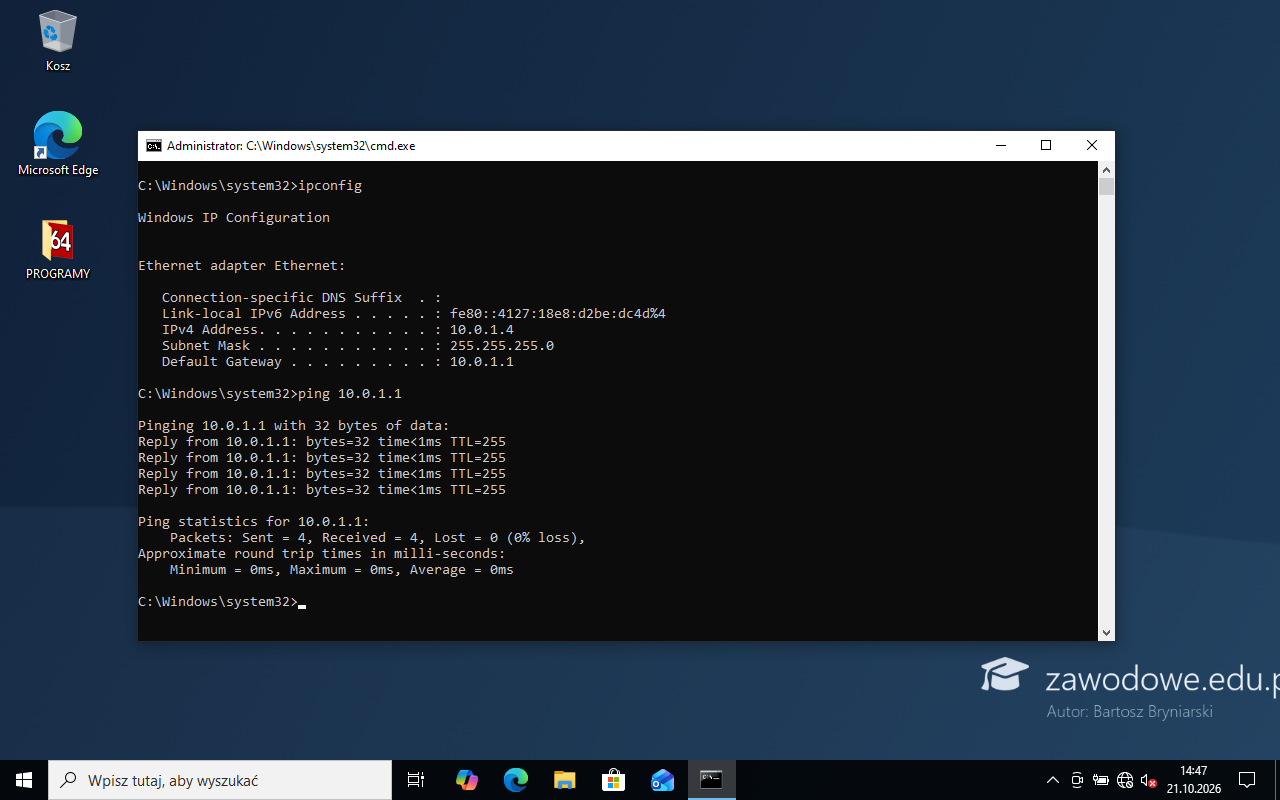Open the Windows Start menu
The width and height of the screenshot is (1280, 800).
pyautogui.click(x=24, y=780)
